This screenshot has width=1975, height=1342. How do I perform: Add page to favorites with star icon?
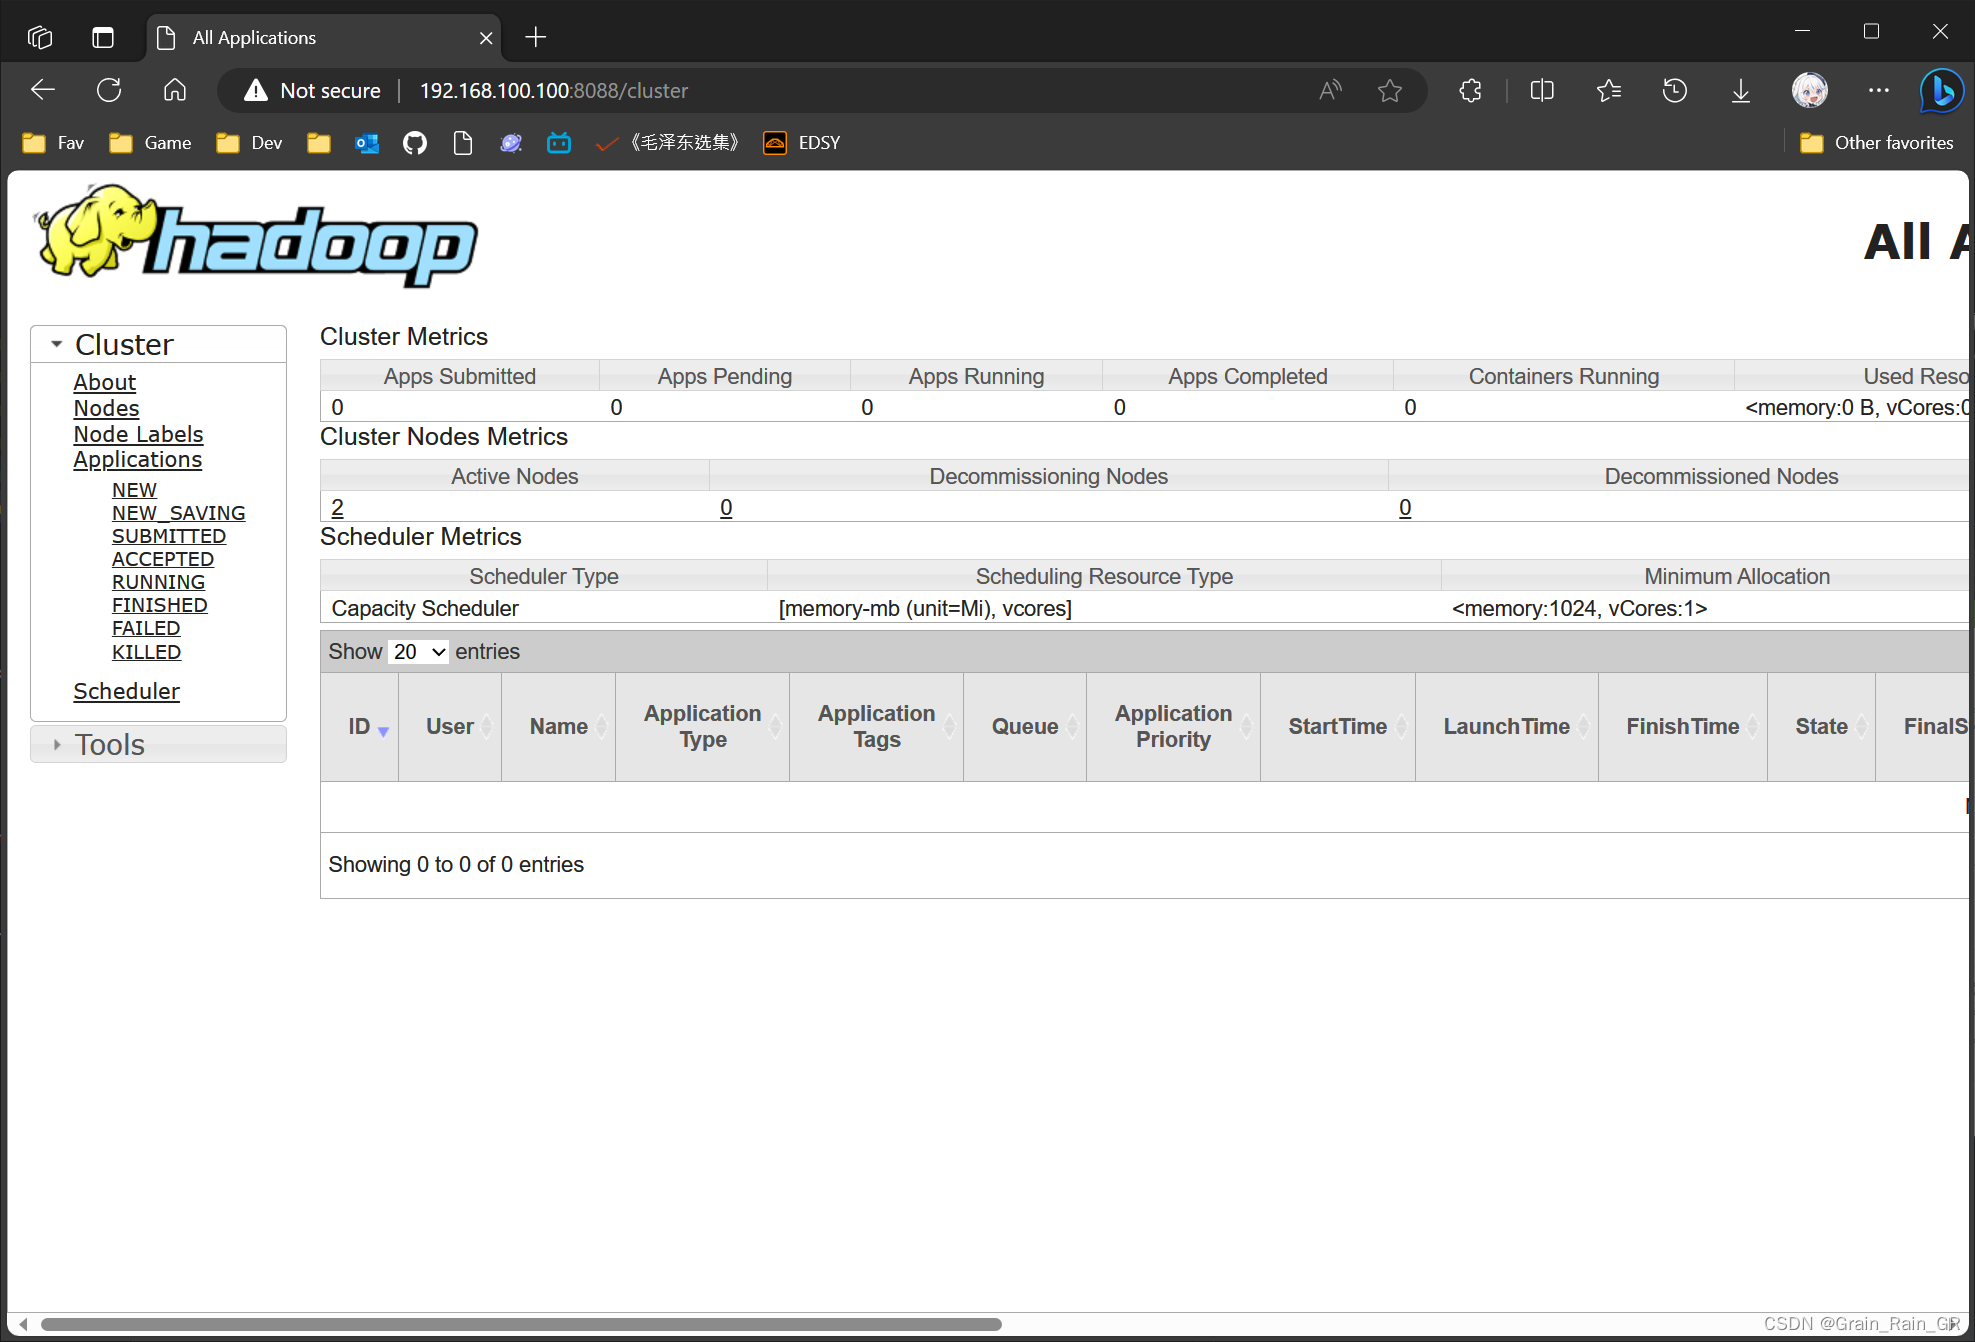[1389, 90]
